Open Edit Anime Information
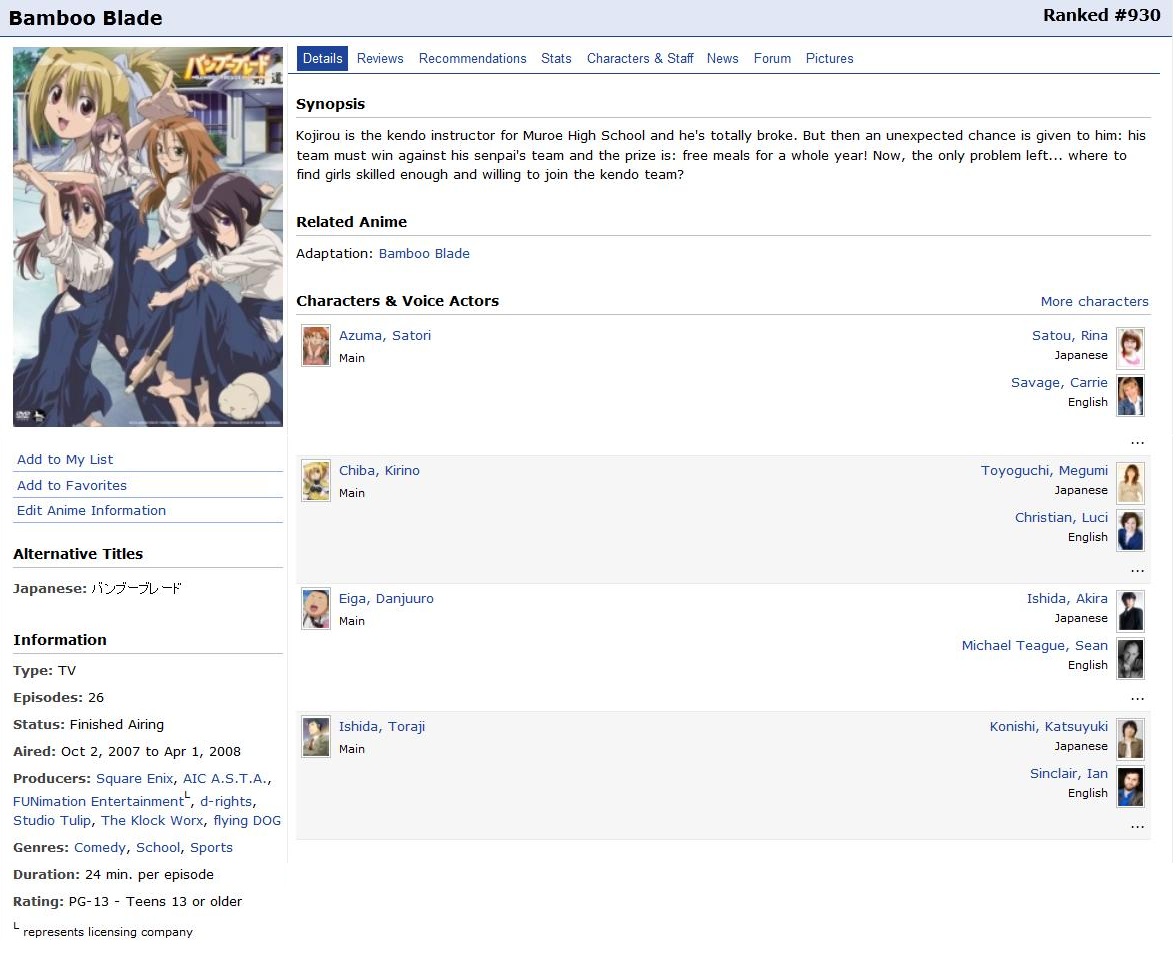The image size is (1176, 953). pyautogui.click(x=92, y=511)
